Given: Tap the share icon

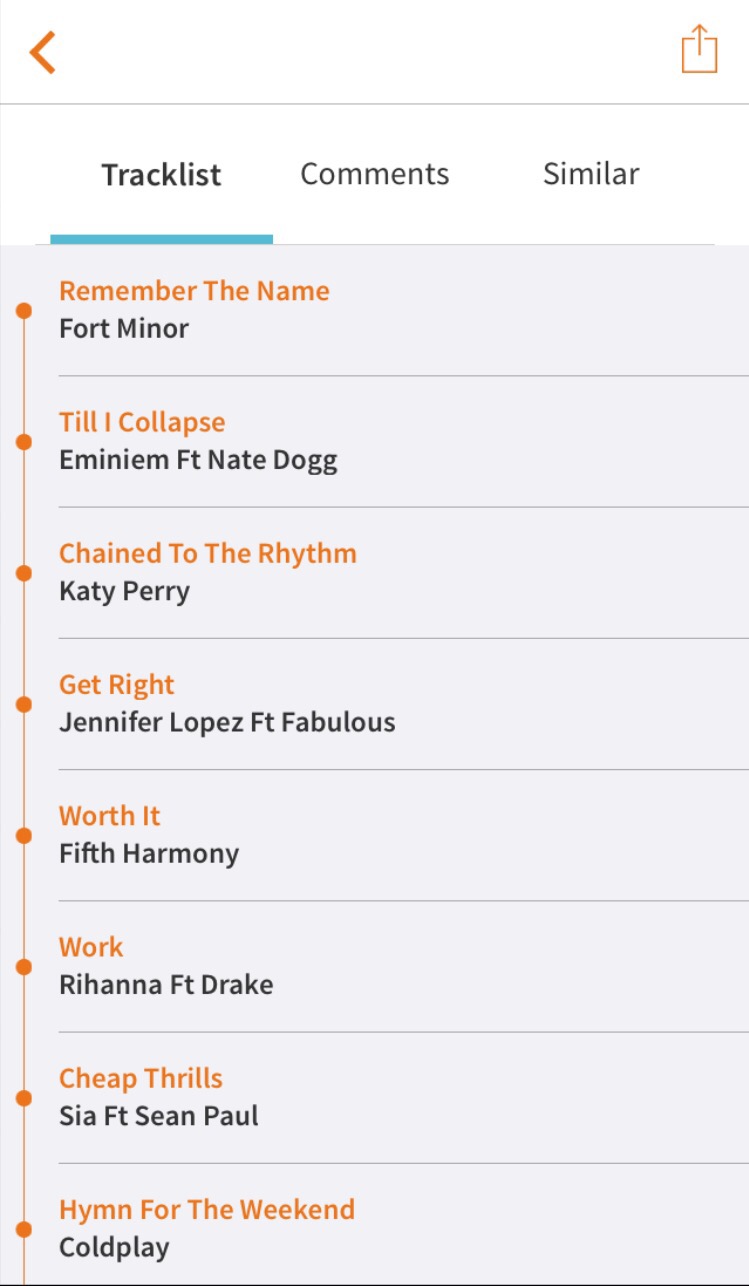Looking at the screenshot, I should click(x=699, y=49).
